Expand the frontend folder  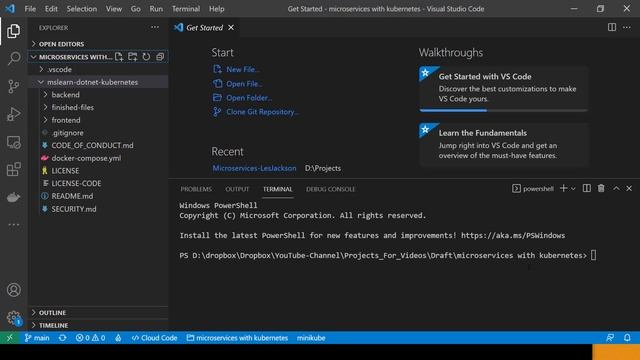click(98, 120)
